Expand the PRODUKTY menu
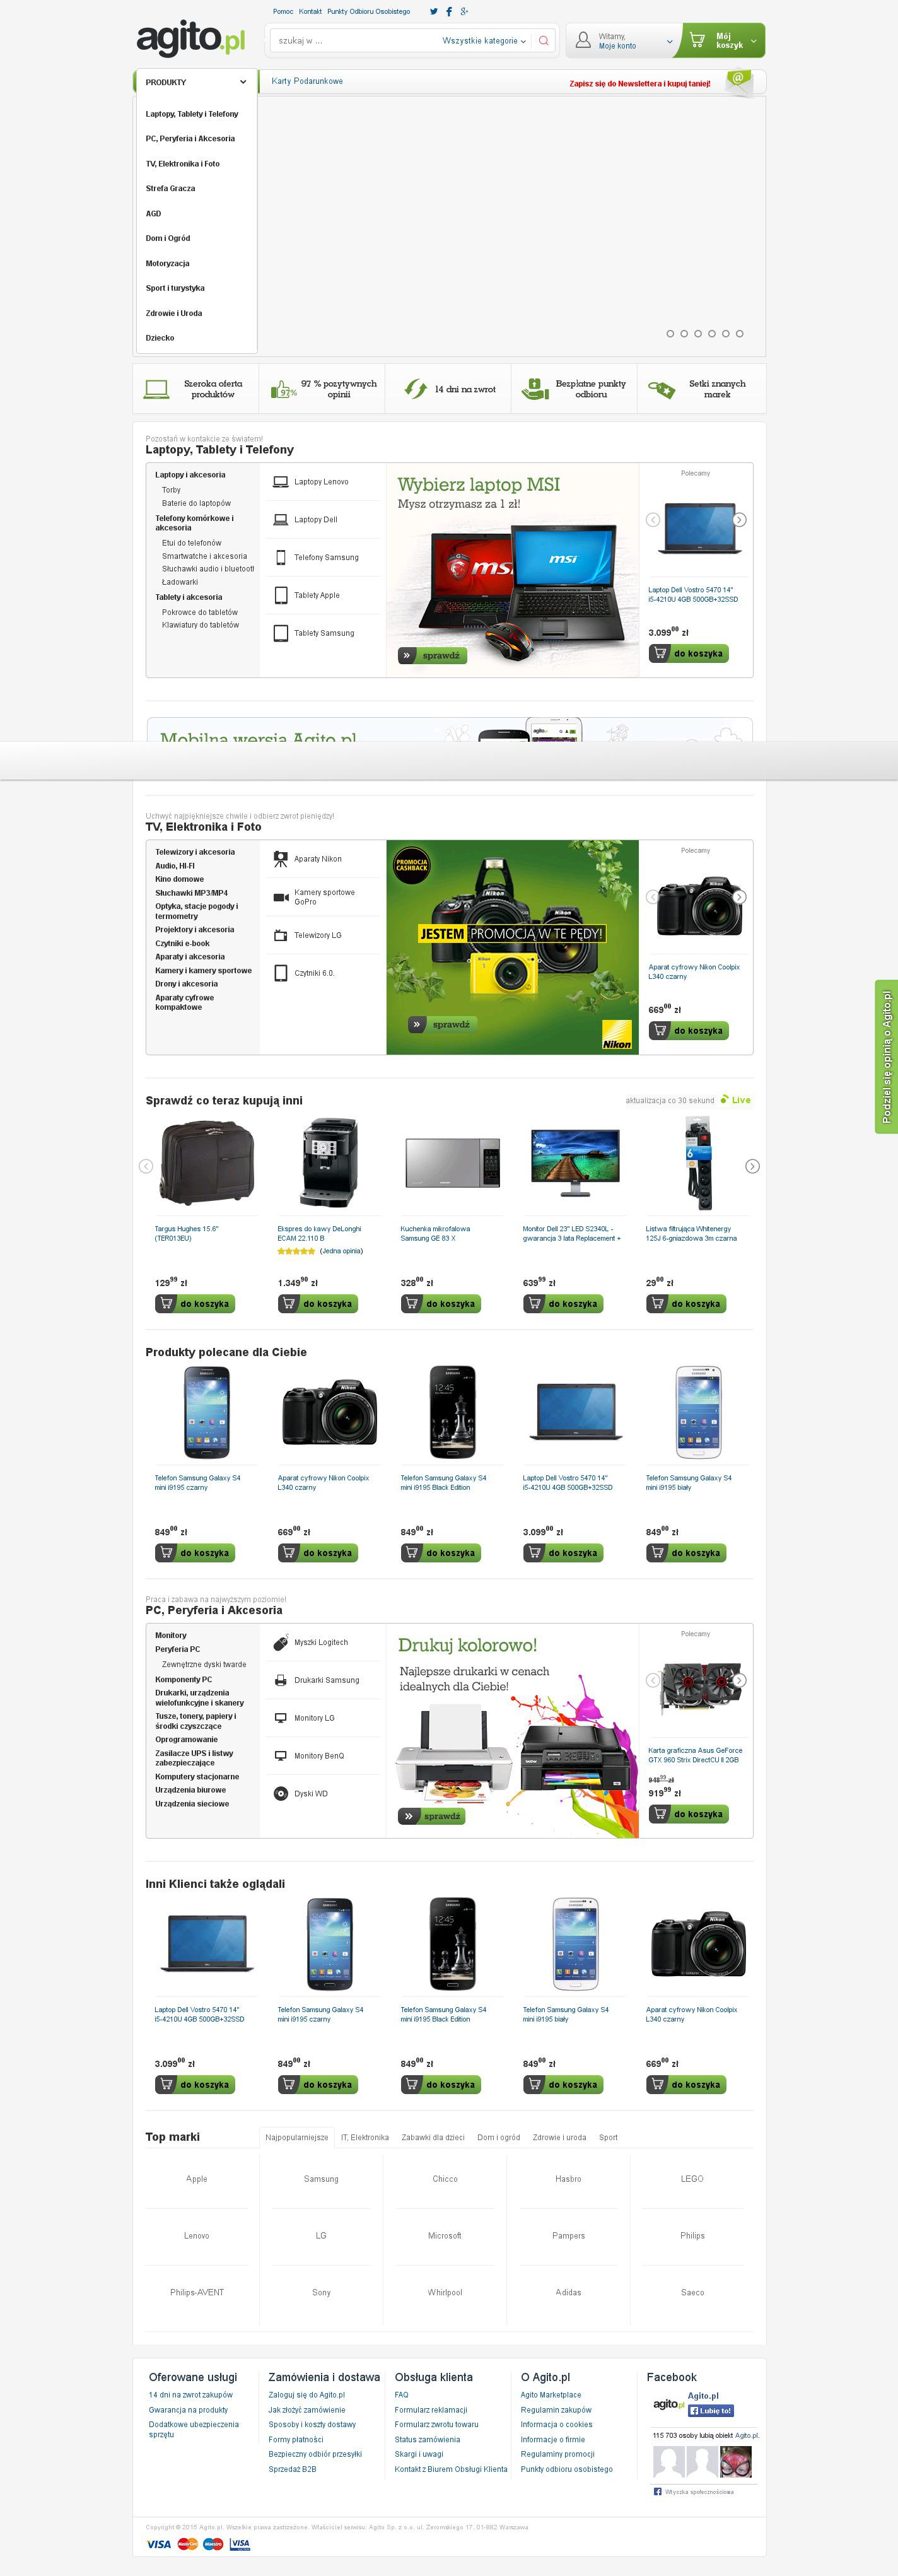The height and width of the screenshot is (2576, 898). [x=195, y=82]
